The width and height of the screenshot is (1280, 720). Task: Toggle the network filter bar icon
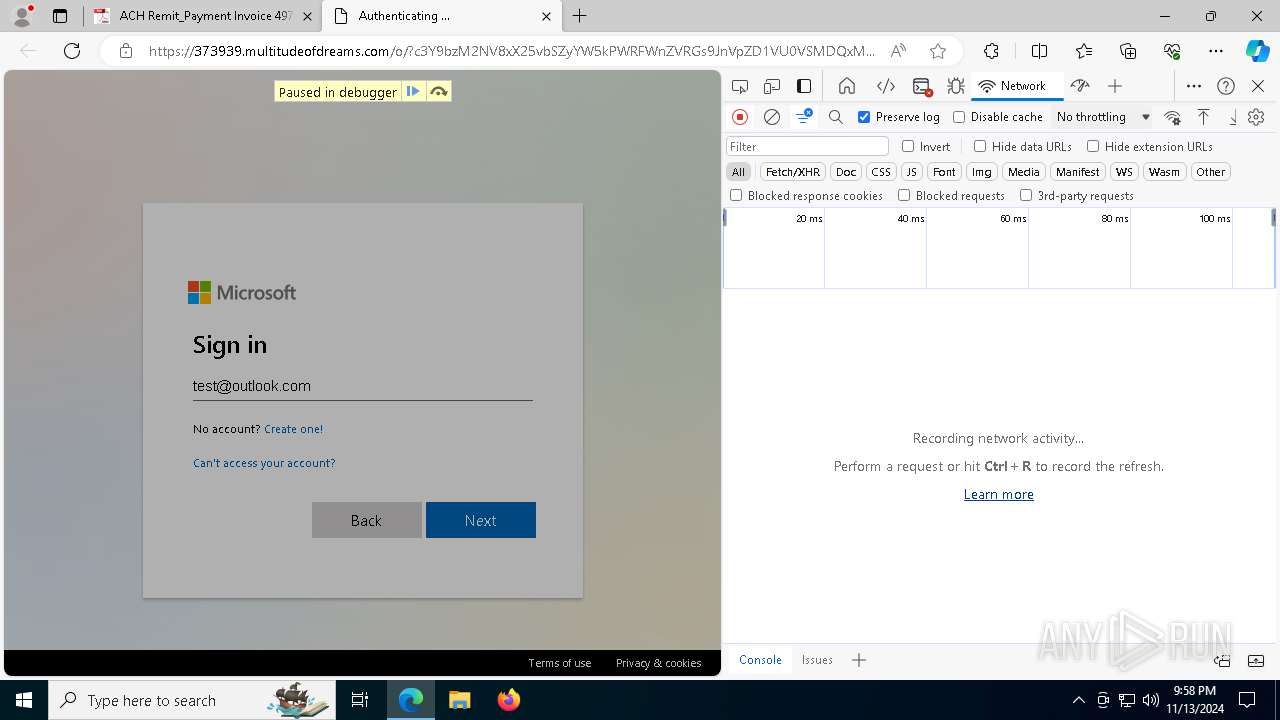point(803,117)
